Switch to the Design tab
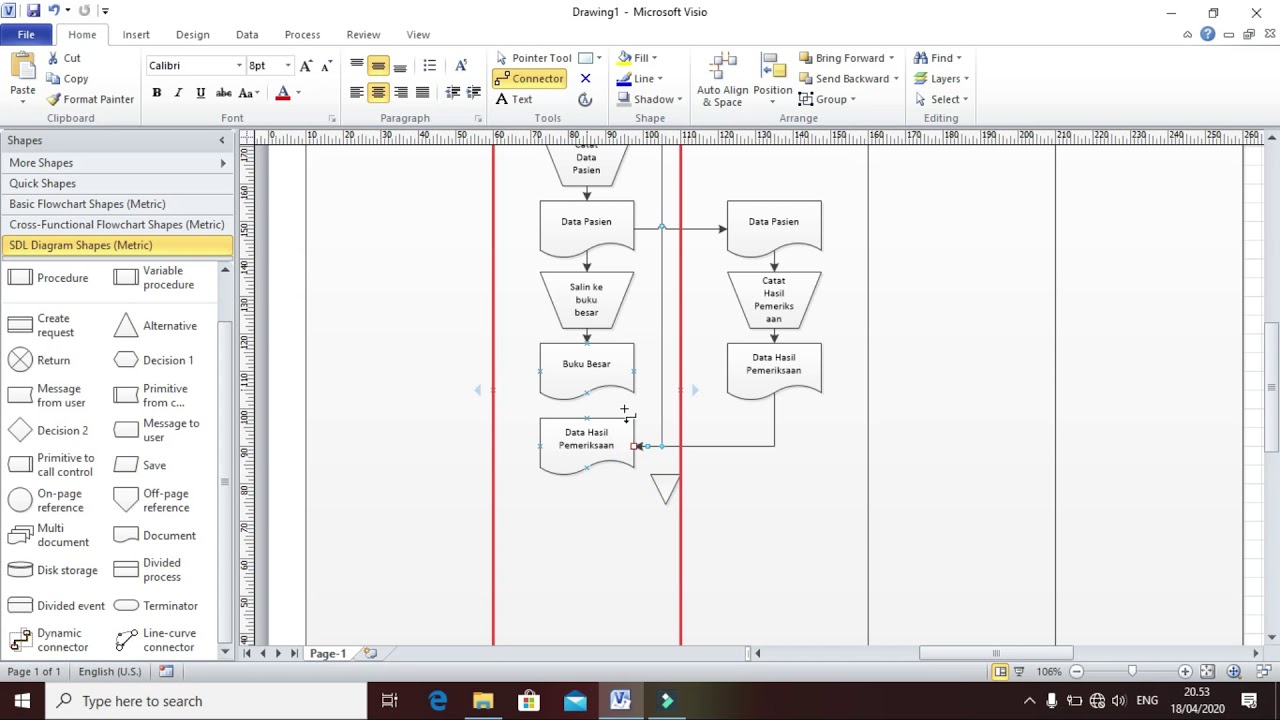Screen dimensions: 1280x720 193,35
